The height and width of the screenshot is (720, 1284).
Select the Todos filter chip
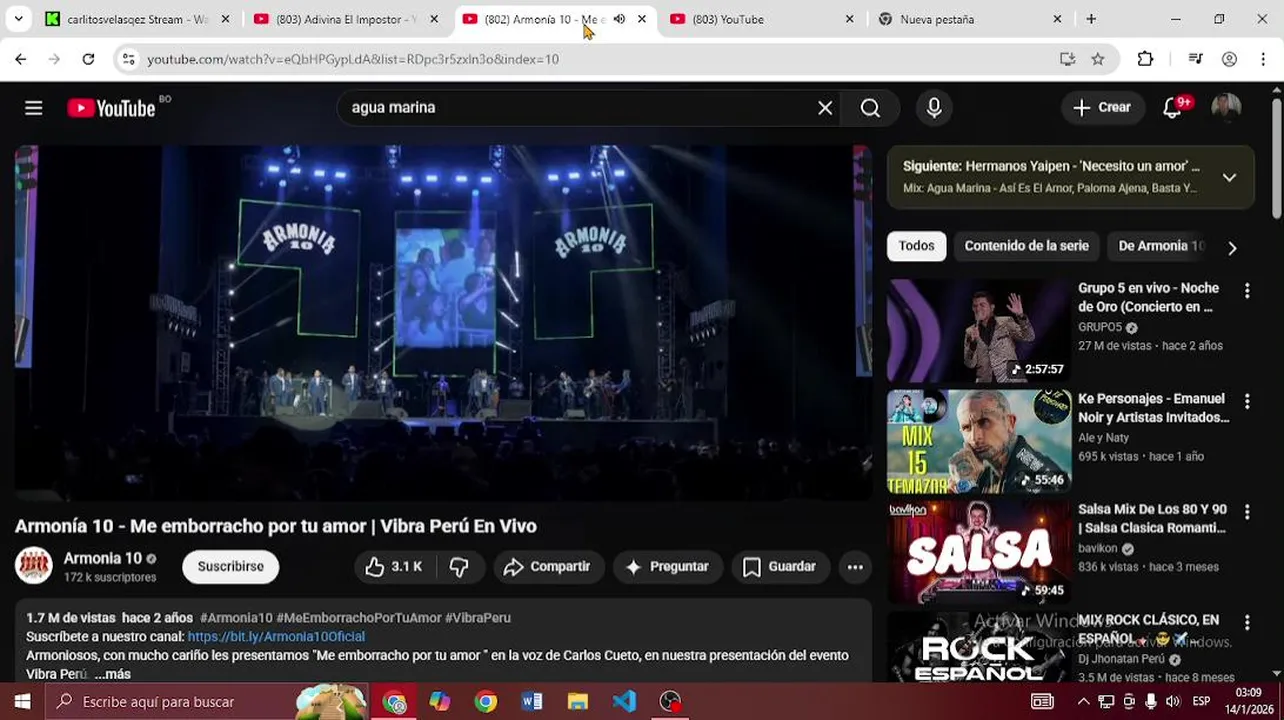[x=916, y=246]
